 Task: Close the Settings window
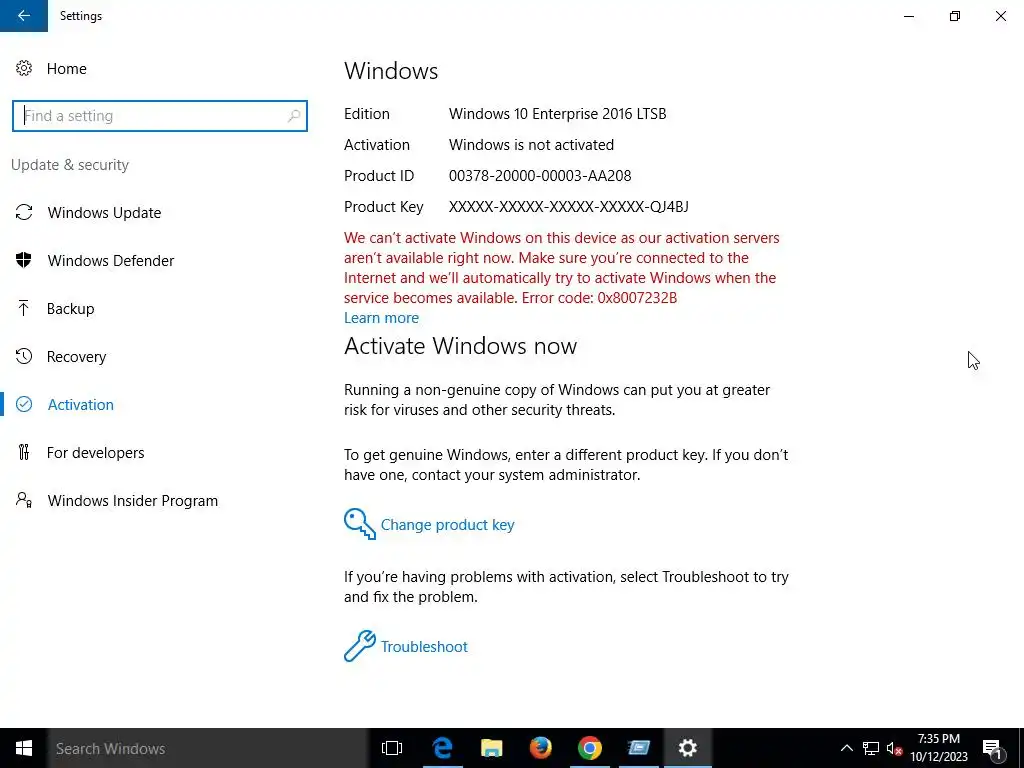coord(1000,16)
